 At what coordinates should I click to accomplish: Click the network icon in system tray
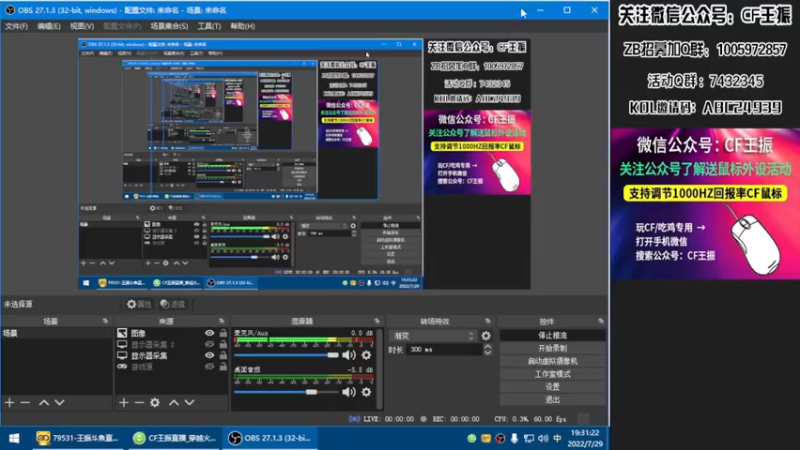tap(529, 438)
